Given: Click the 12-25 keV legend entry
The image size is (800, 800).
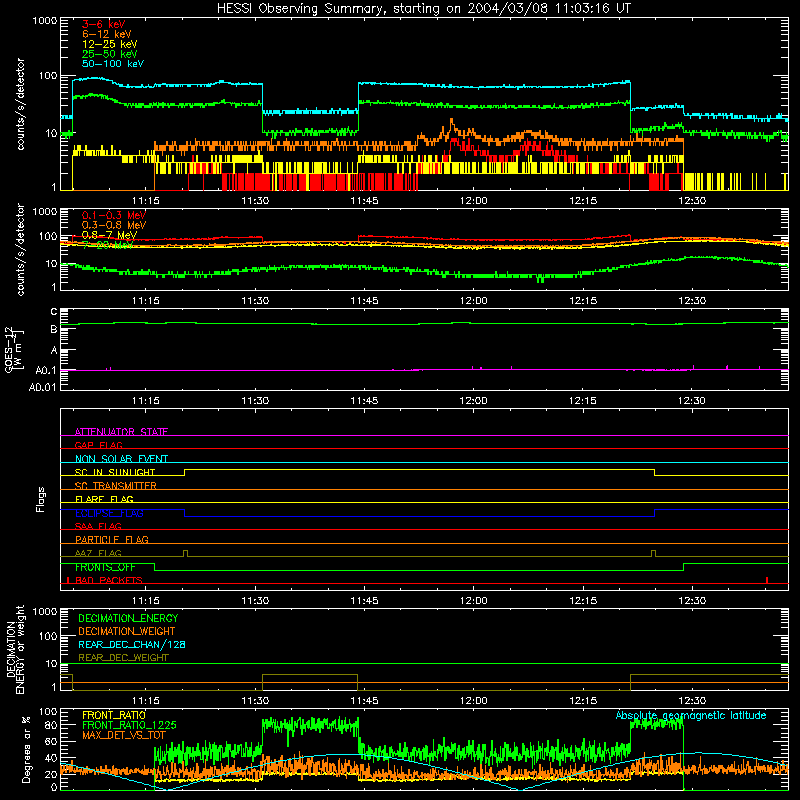Looking at the screenshot, I should pos(110,44).
